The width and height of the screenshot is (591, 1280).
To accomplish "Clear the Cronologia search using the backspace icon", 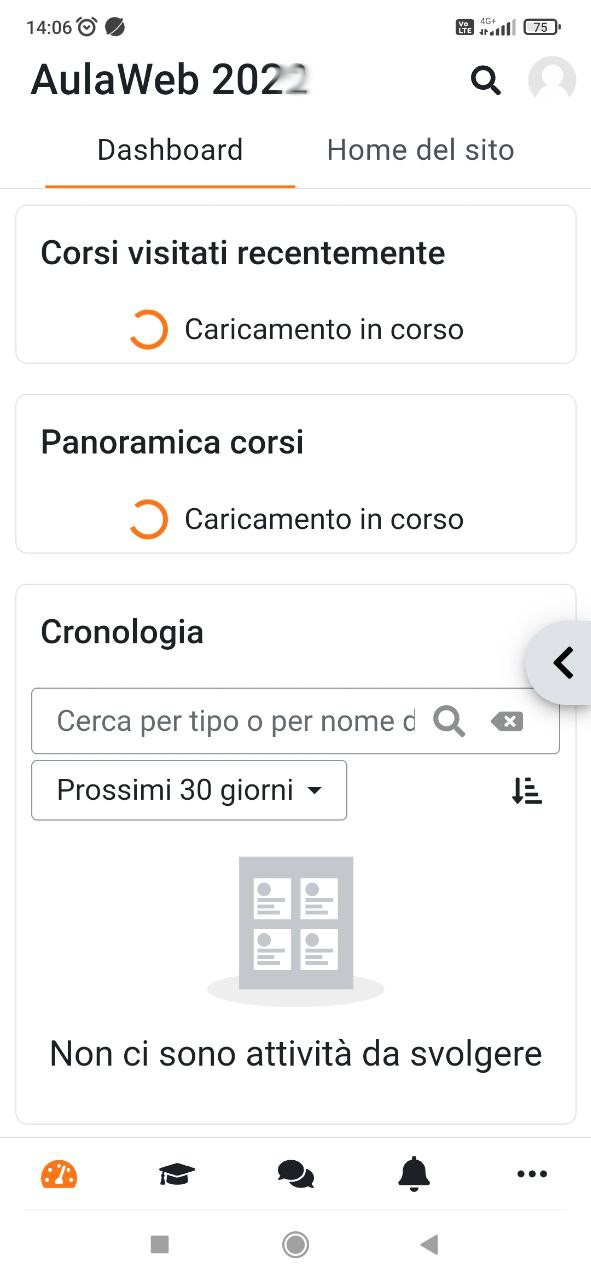I will 507,721.
